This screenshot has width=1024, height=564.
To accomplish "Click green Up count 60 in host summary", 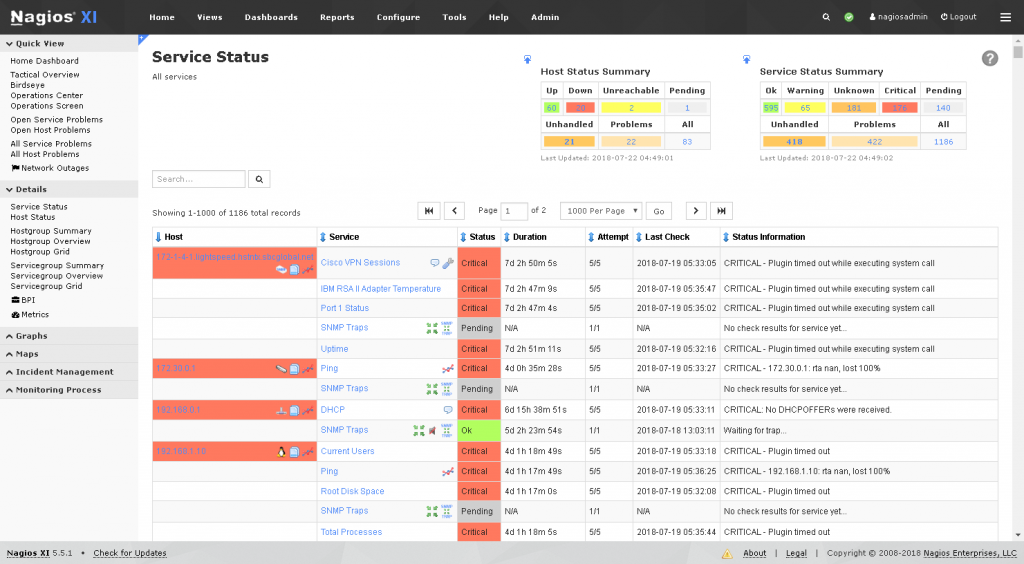I will [x=552, y=108].
